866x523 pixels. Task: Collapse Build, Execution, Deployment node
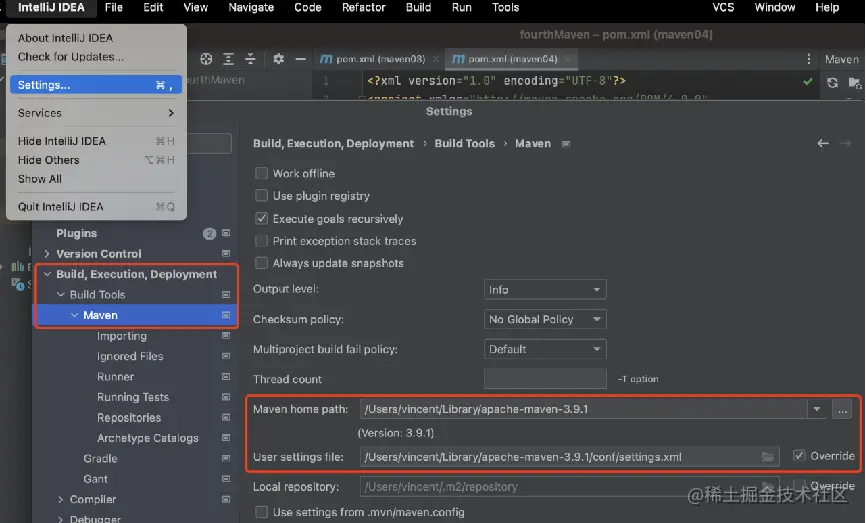[x=47, y=274]
